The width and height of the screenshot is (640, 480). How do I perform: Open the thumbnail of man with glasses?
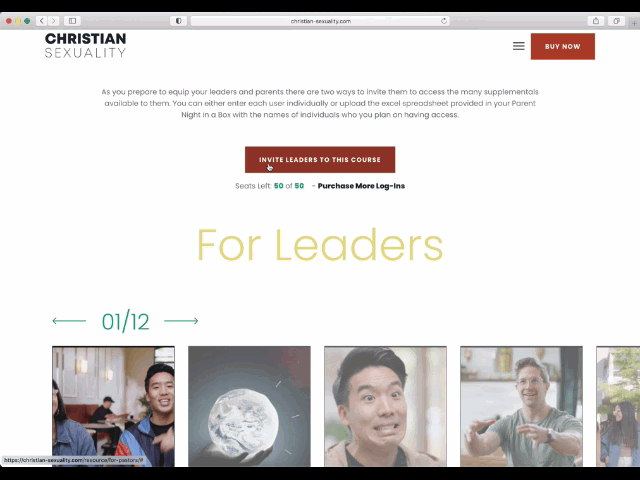coord(521,406)
